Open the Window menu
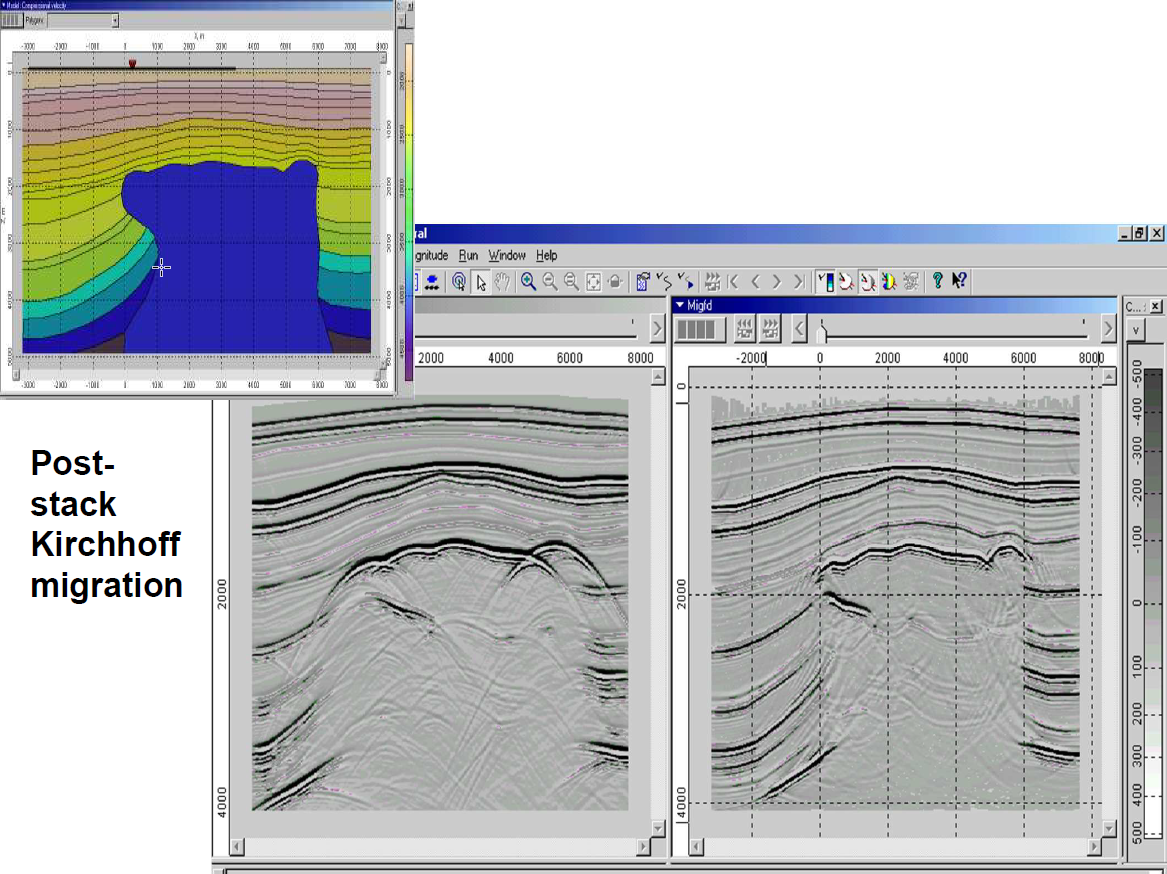The image size is (1167, 874). coord(507,255)
